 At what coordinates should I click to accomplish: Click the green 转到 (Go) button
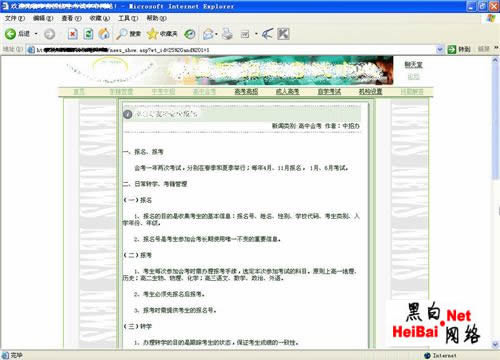pyautogui.click(x=459, y=50)
